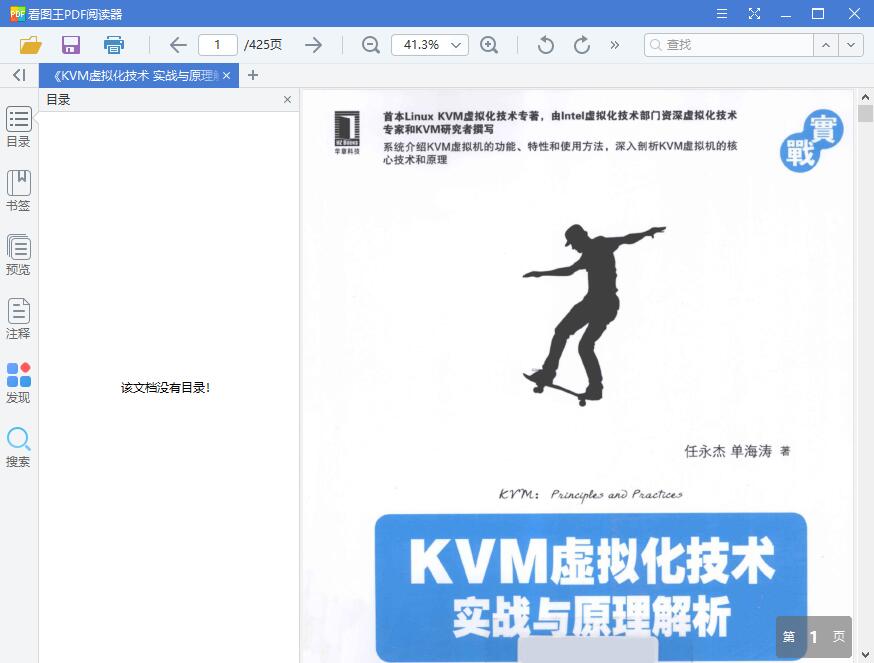Click the page number input box
Screen dimensions: 874x663
(x=218, y=45)
